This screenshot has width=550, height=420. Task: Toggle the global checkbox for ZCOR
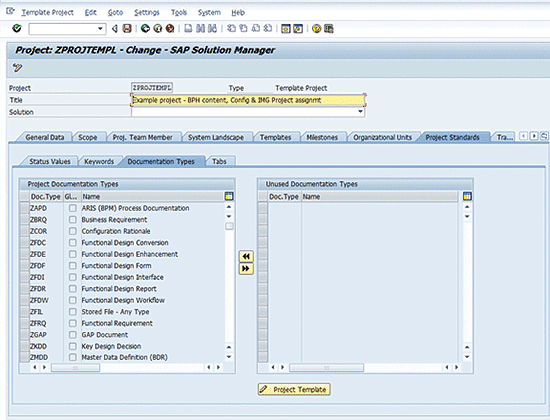(x=73, y=231)
